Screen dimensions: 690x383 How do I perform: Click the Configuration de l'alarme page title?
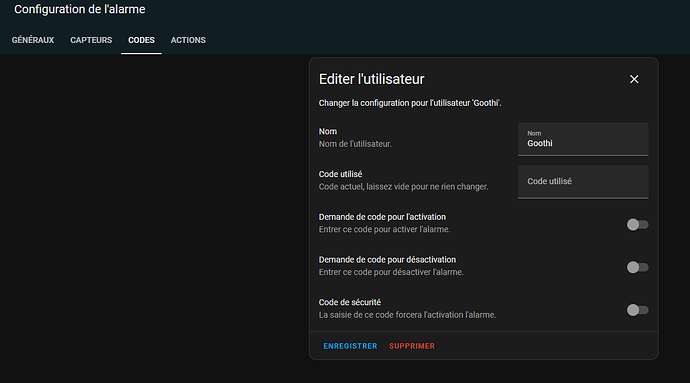point(80,9)
